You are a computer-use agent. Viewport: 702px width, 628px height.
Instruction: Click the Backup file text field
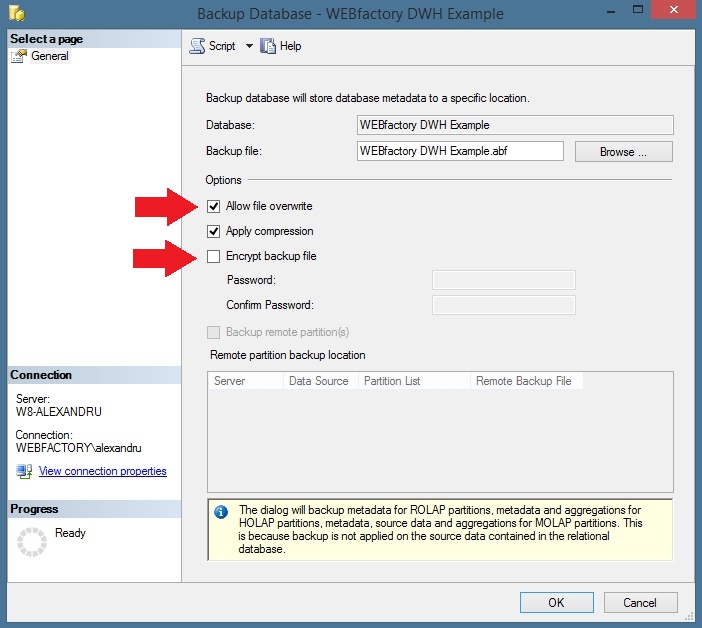pos(460,151)
